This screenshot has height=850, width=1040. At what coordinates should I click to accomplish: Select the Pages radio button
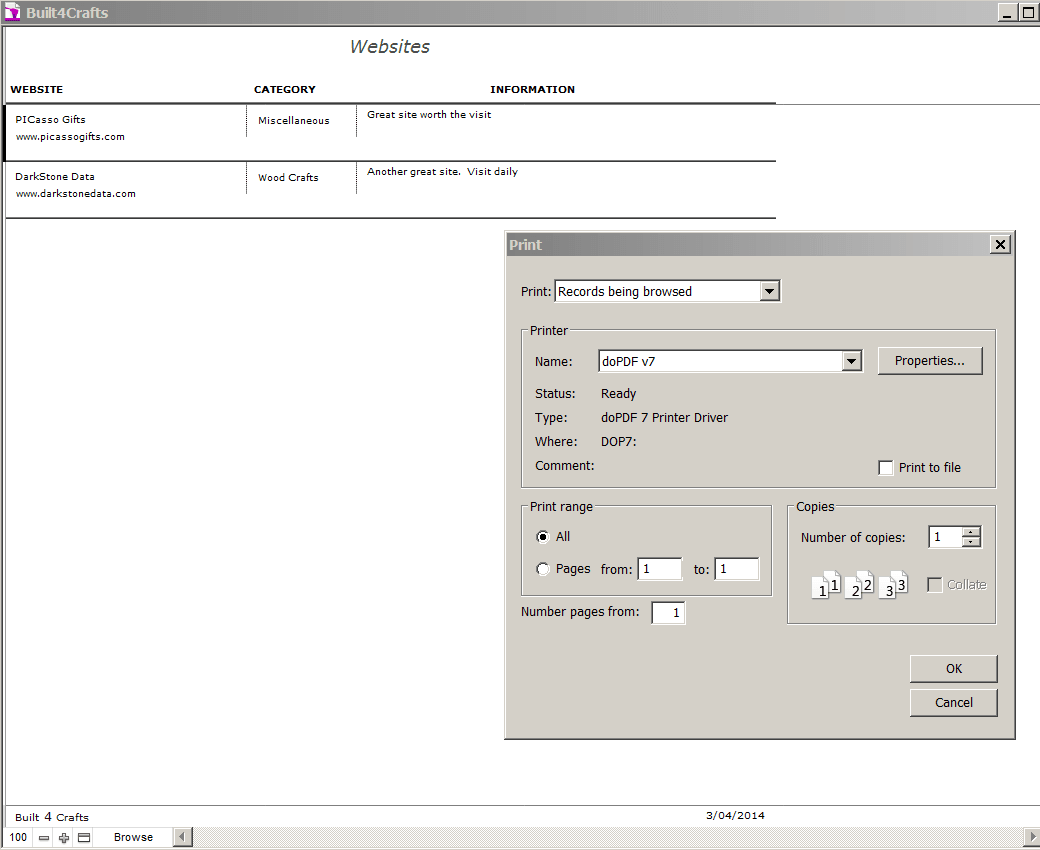tap(543, 569)
